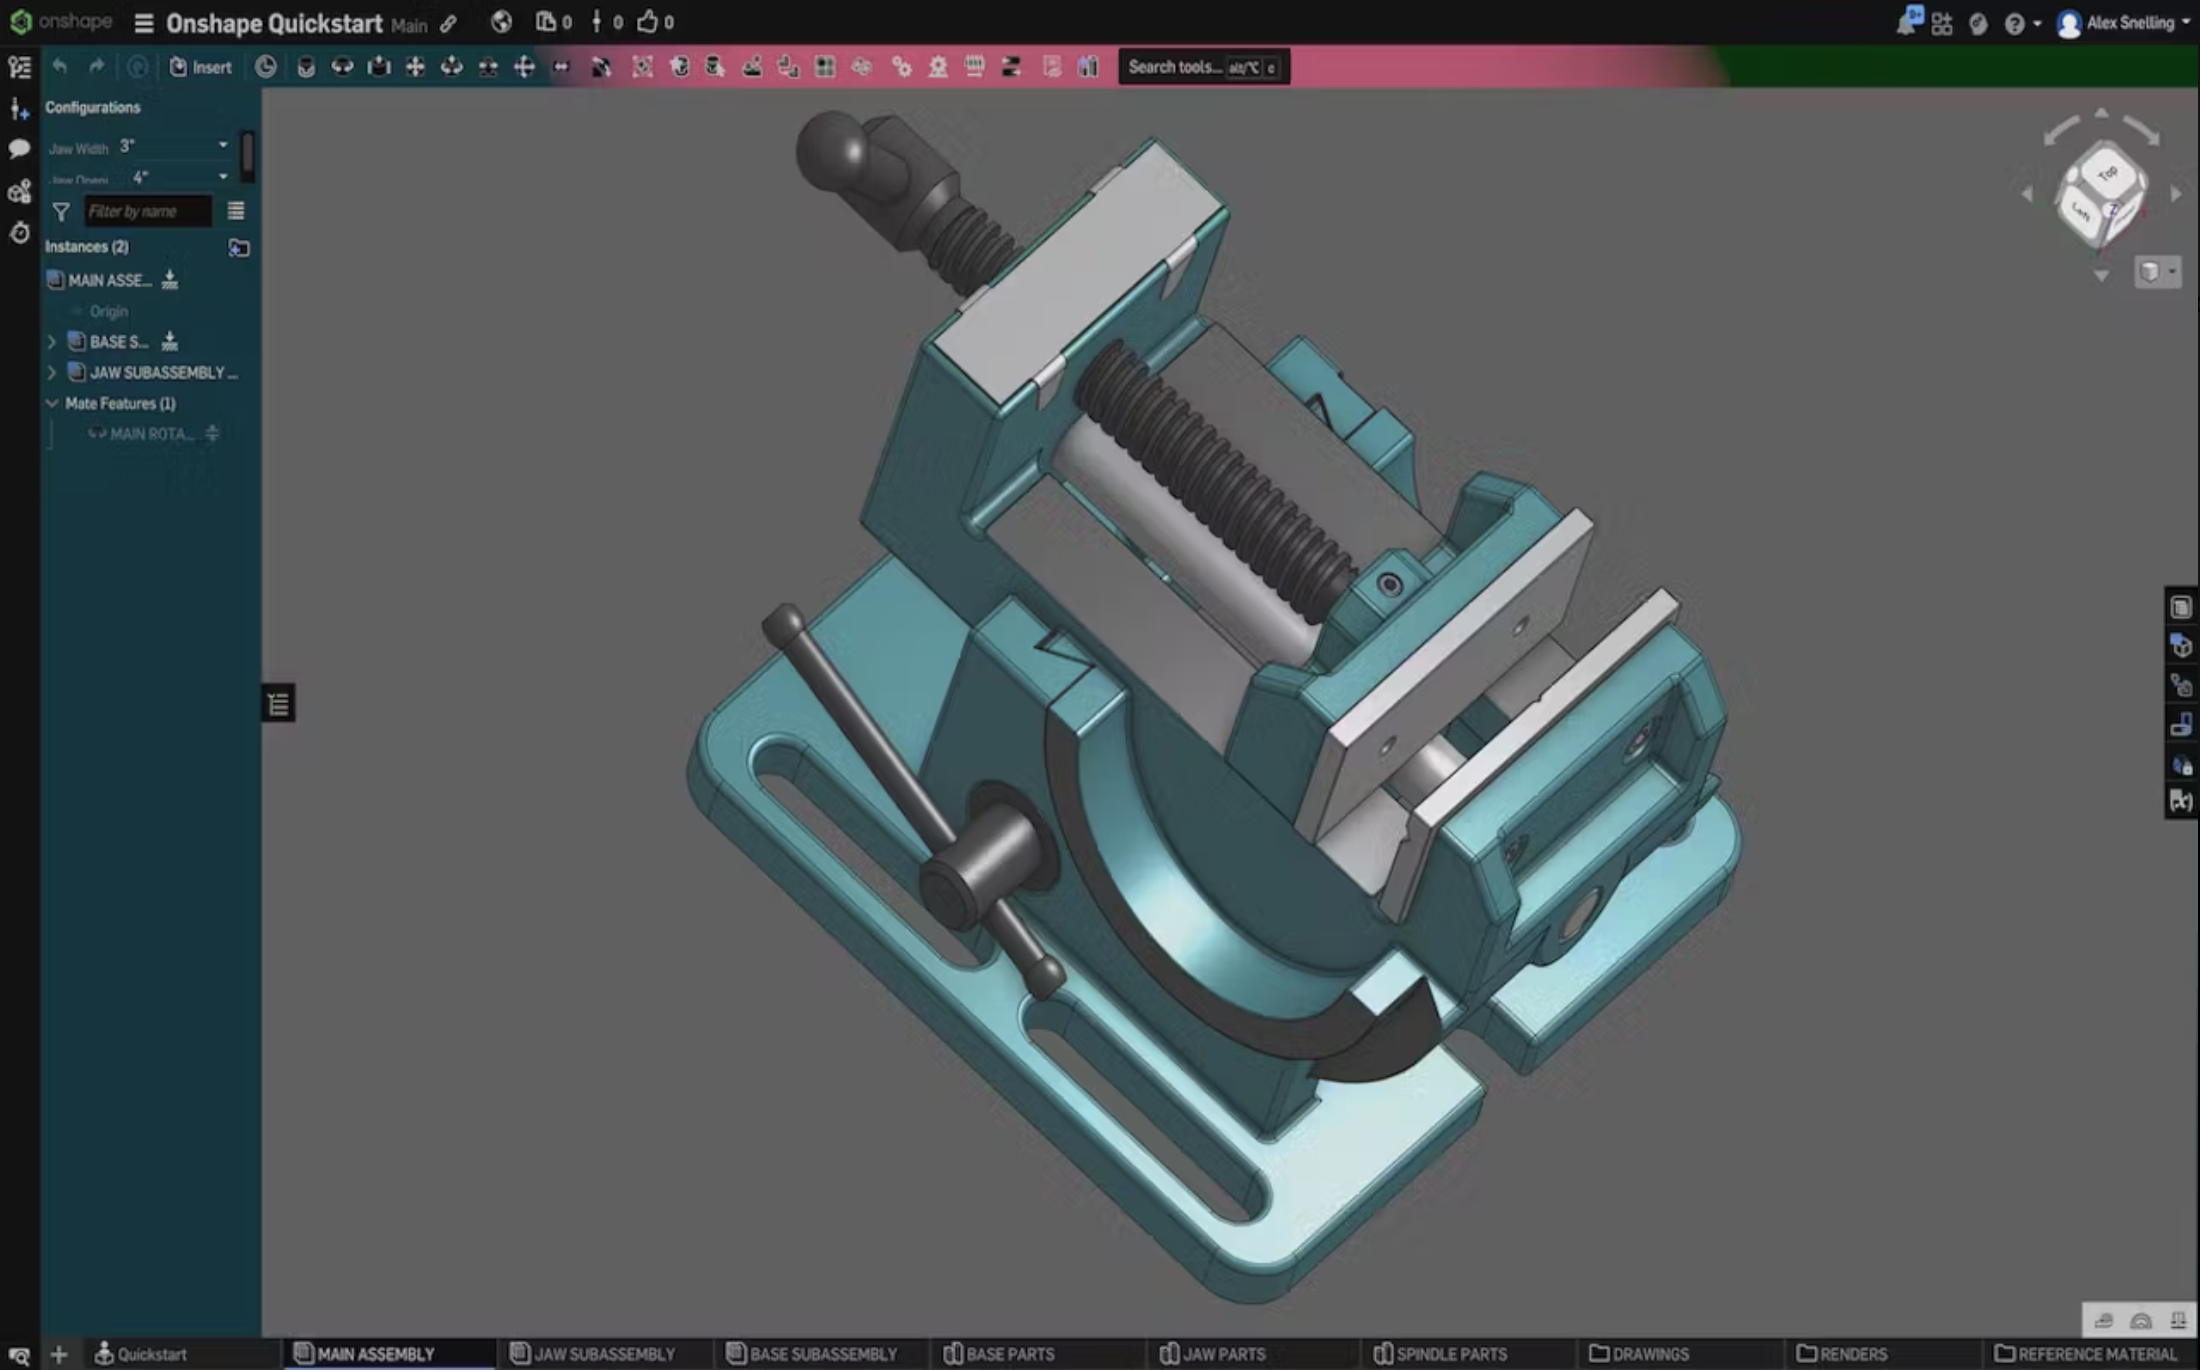This screenshot has height=1370, width=2200.
Task: Open the notifications bell icon
Action: pos(1908,22)
